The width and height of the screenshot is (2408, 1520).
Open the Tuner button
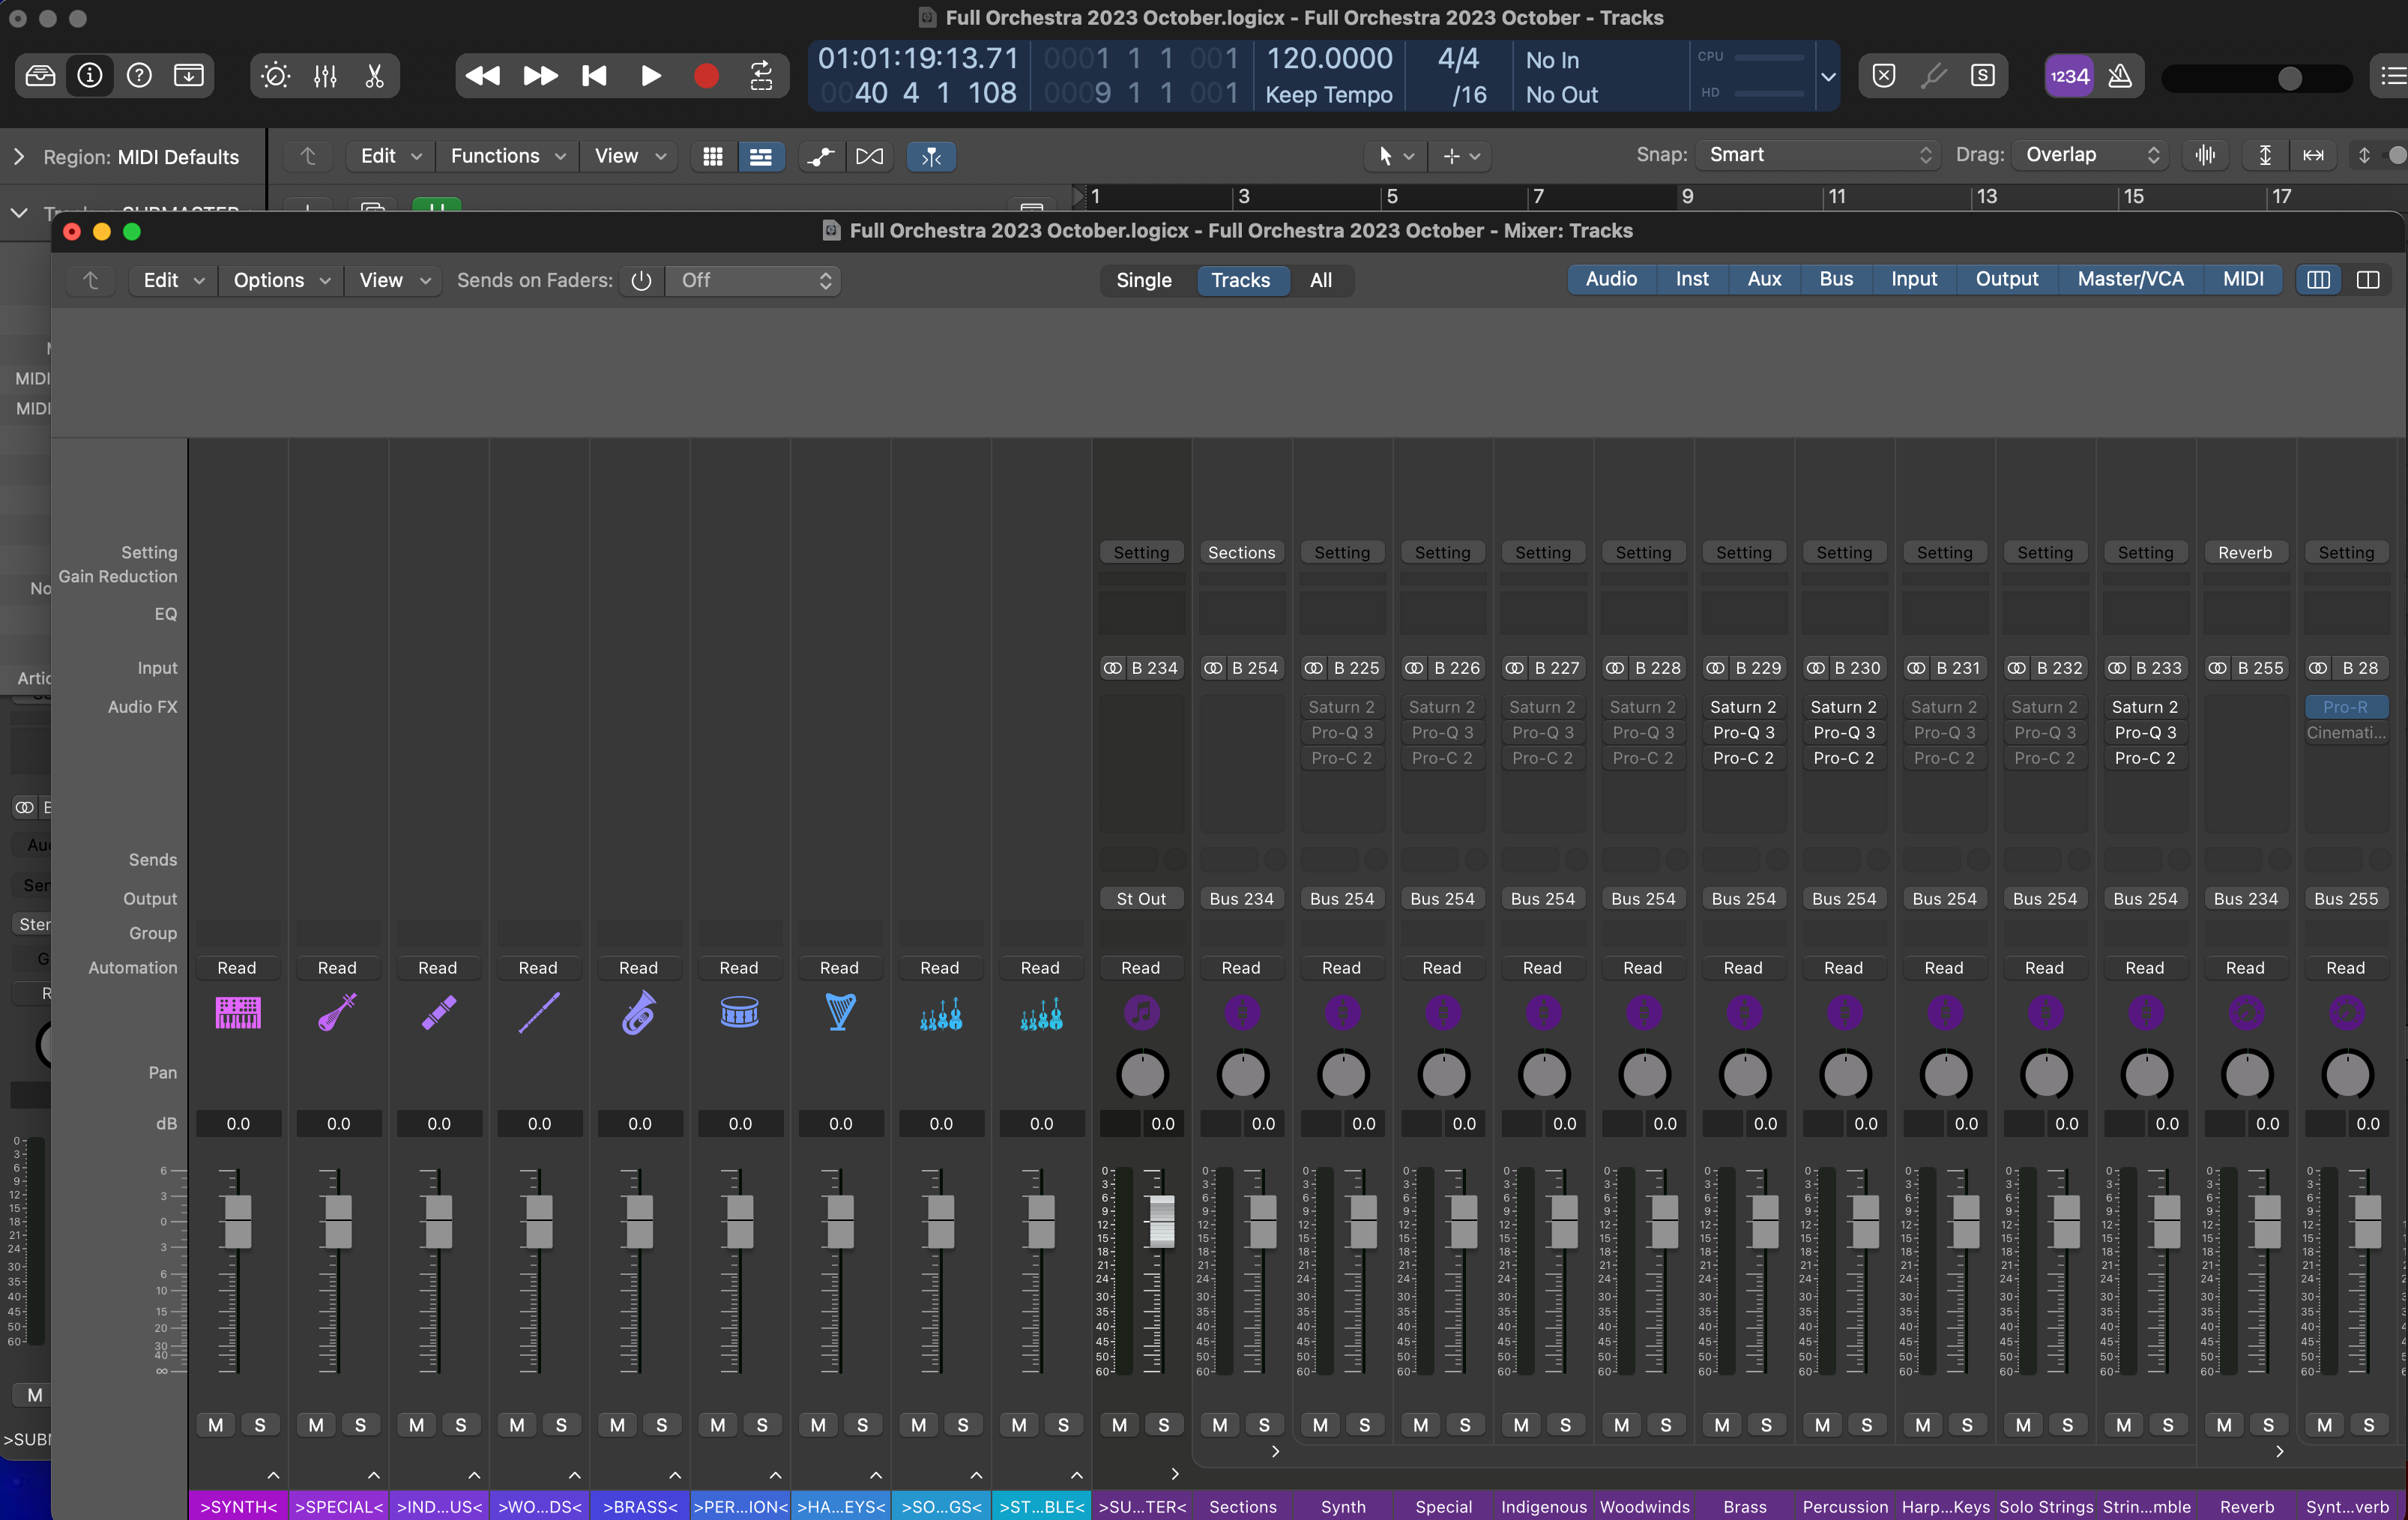coord(1934,76)
